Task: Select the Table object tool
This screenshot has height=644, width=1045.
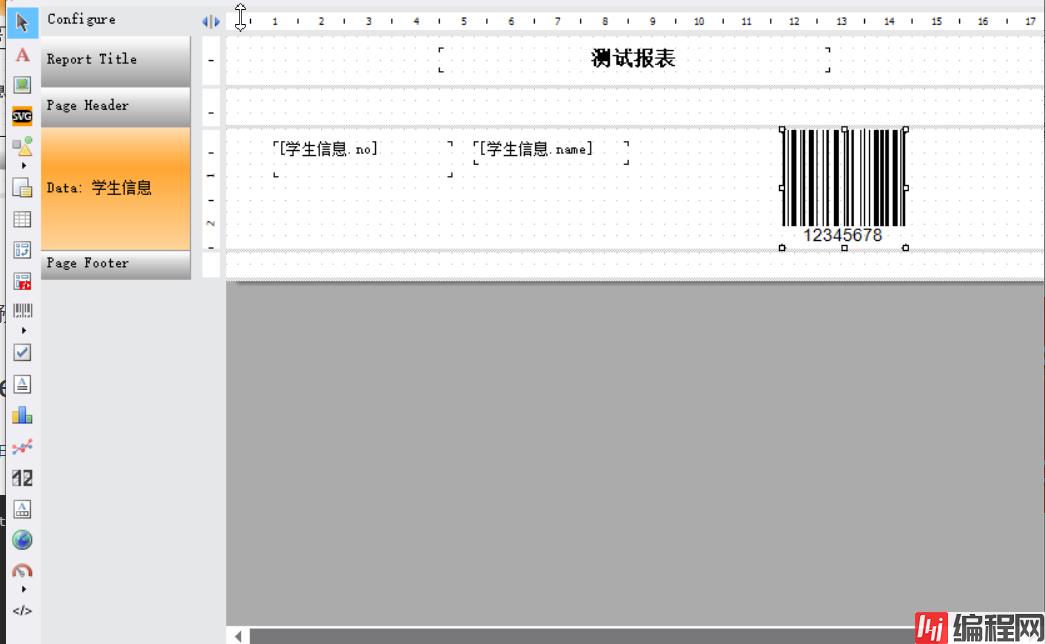Action: (x=22, y=219)
